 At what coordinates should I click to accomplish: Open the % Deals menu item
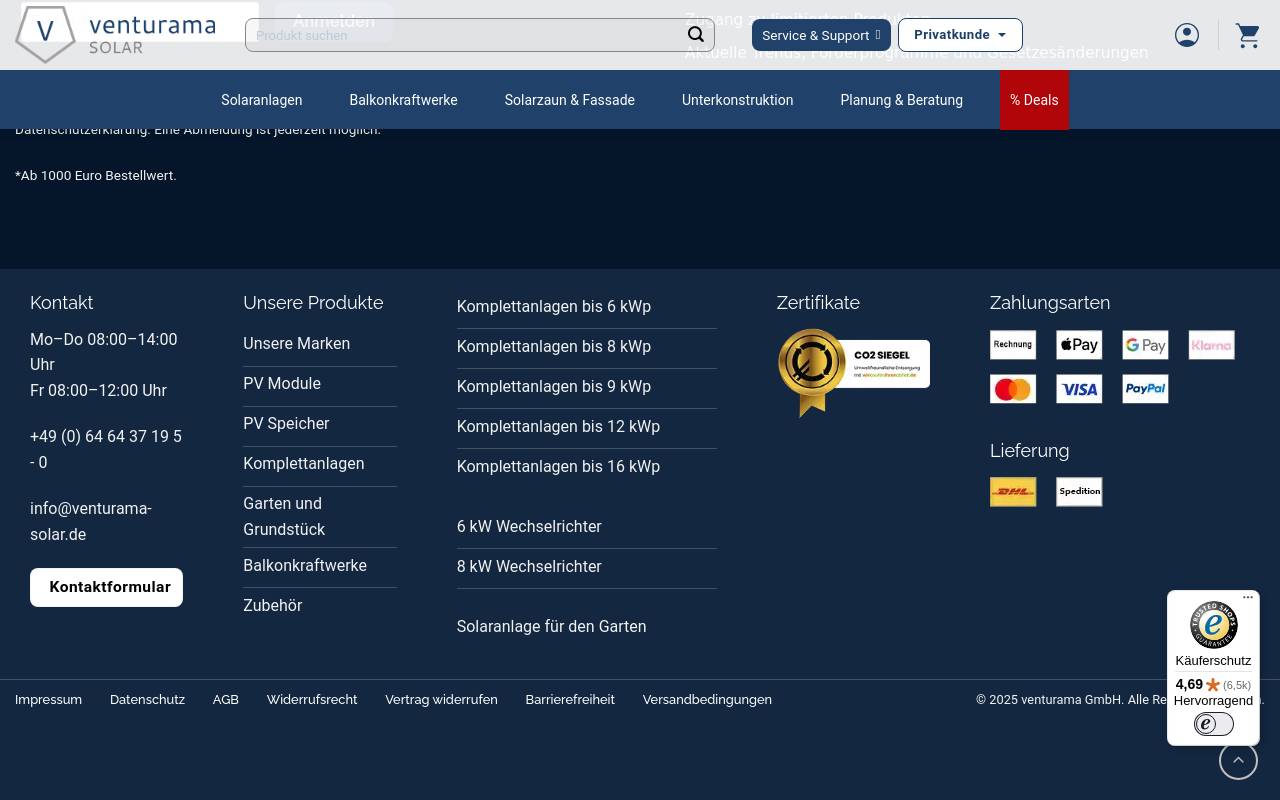1034,100
